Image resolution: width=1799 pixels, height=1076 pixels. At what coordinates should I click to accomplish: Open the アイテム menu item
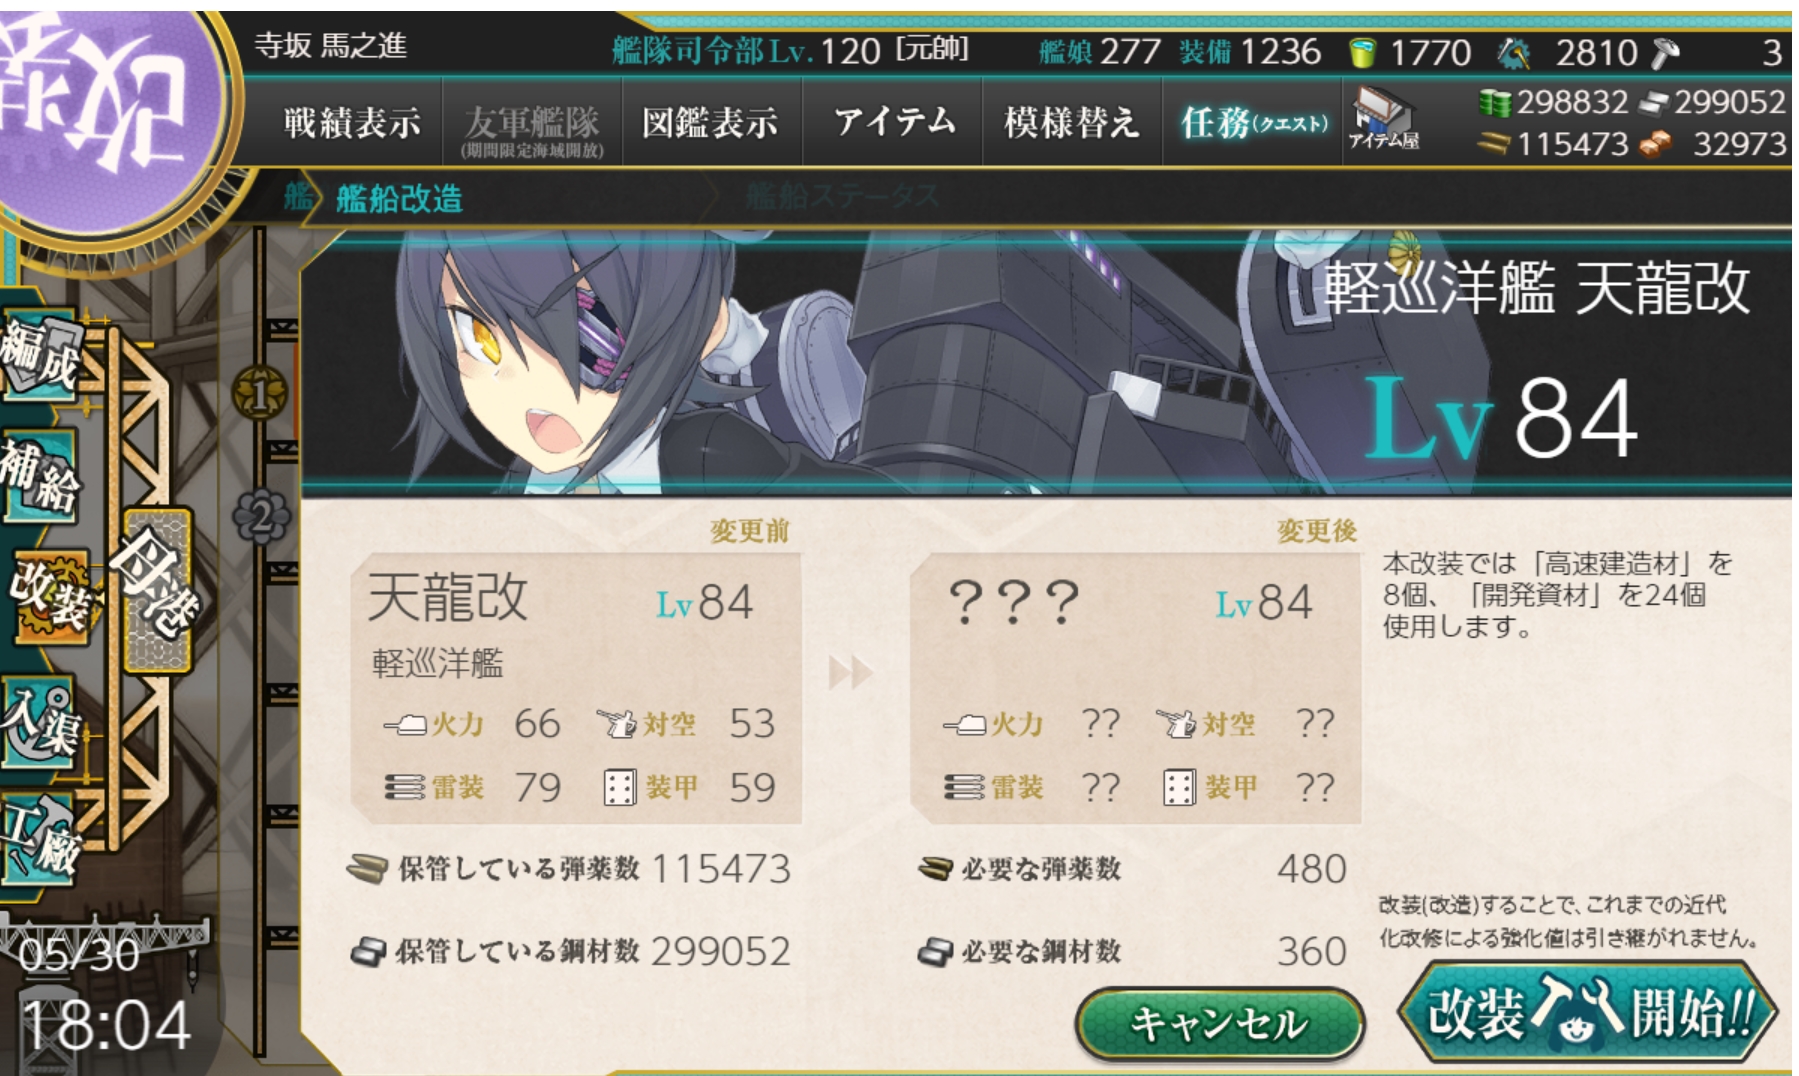click(x=894, y=122)
